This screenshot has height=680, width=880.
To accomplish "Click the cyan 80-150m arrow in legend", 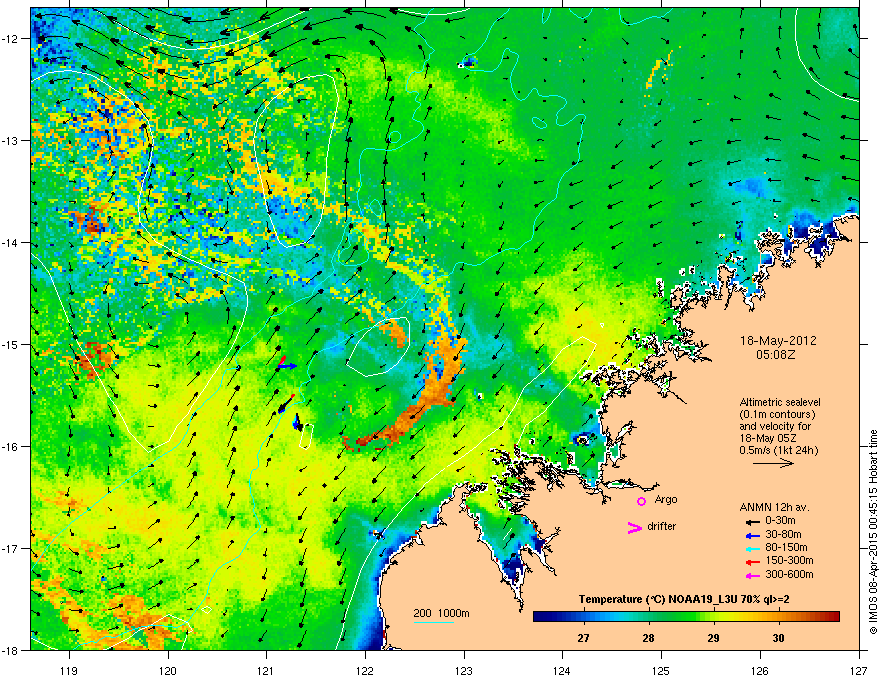I will coord(751,548).
